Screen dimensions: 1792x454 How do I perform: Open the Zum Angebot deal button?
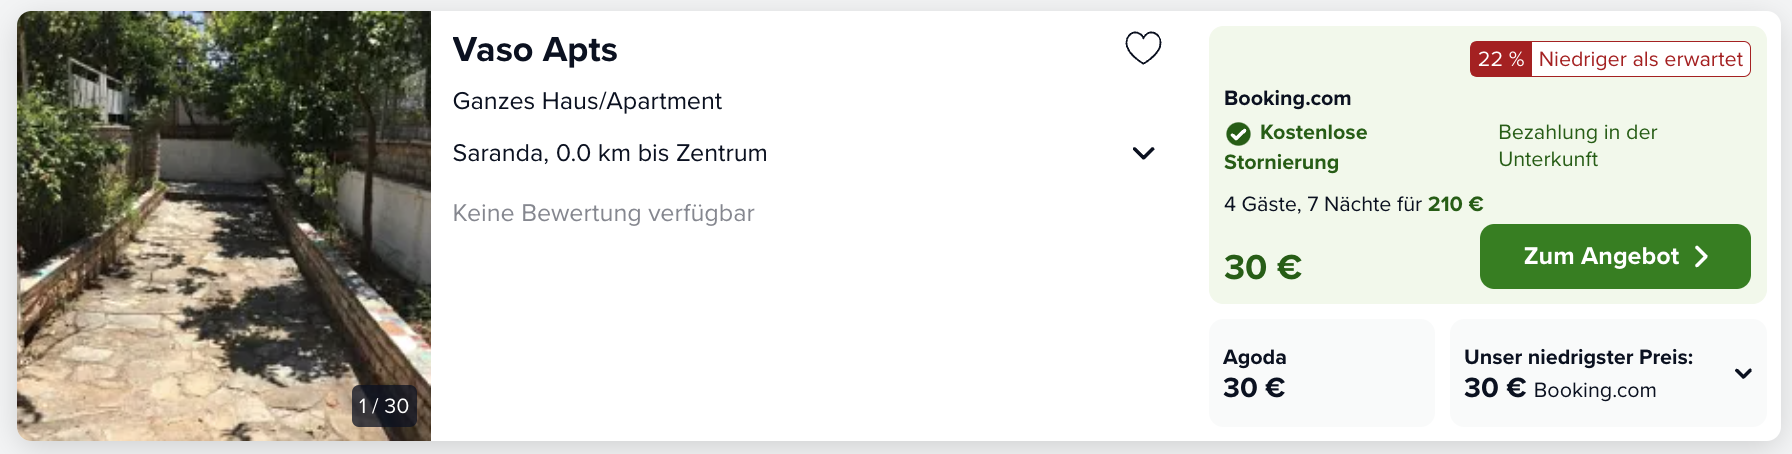1615,256
